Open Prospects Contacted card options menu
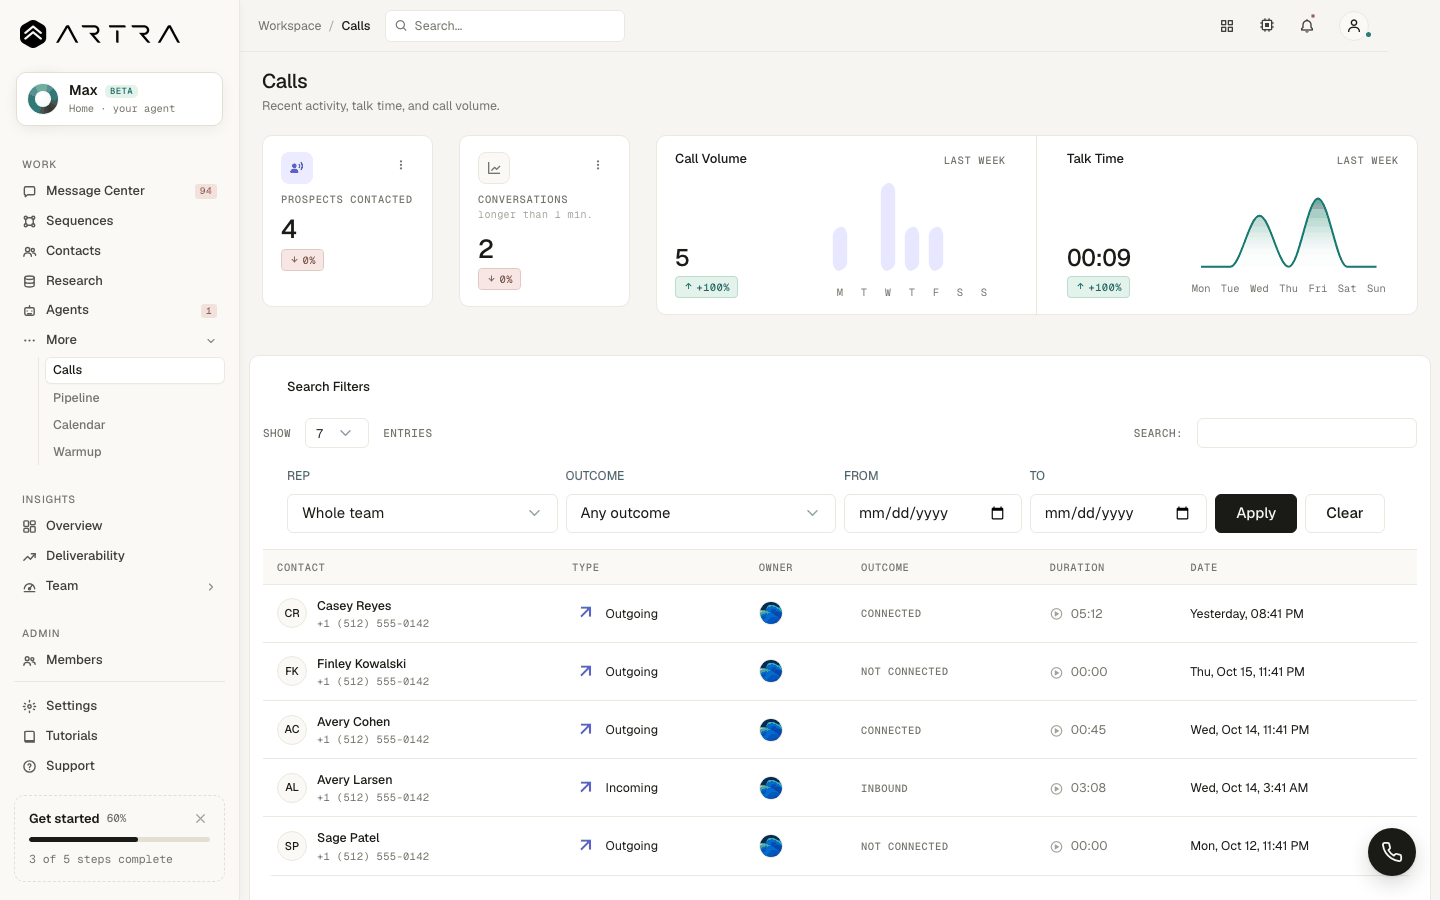This screenshot has width=1440, height=900. tap(401, 165)
